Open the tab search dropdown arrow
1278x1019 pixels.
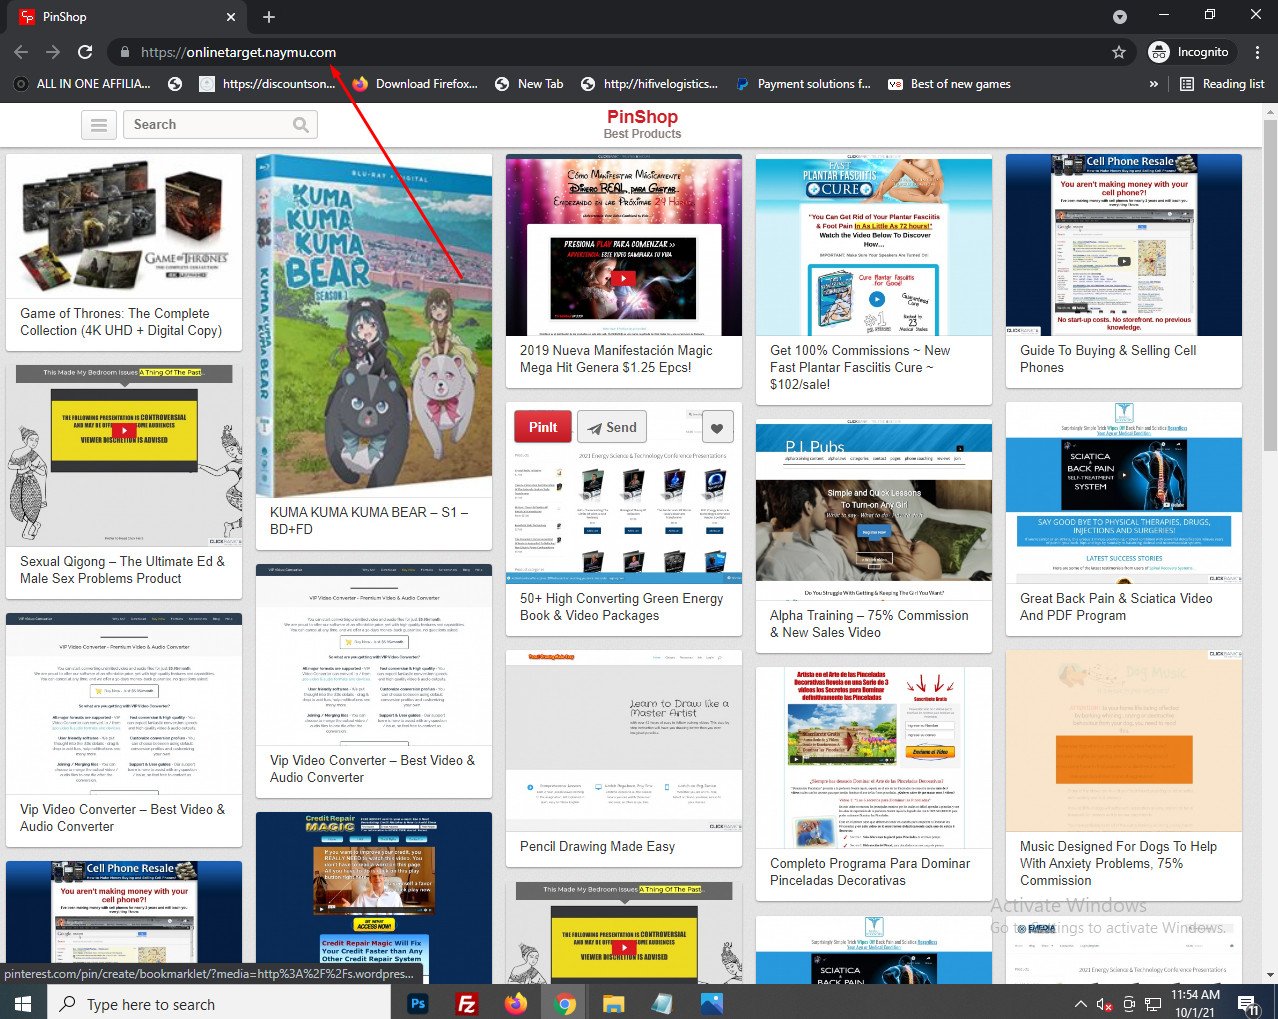coord(1120,16)
